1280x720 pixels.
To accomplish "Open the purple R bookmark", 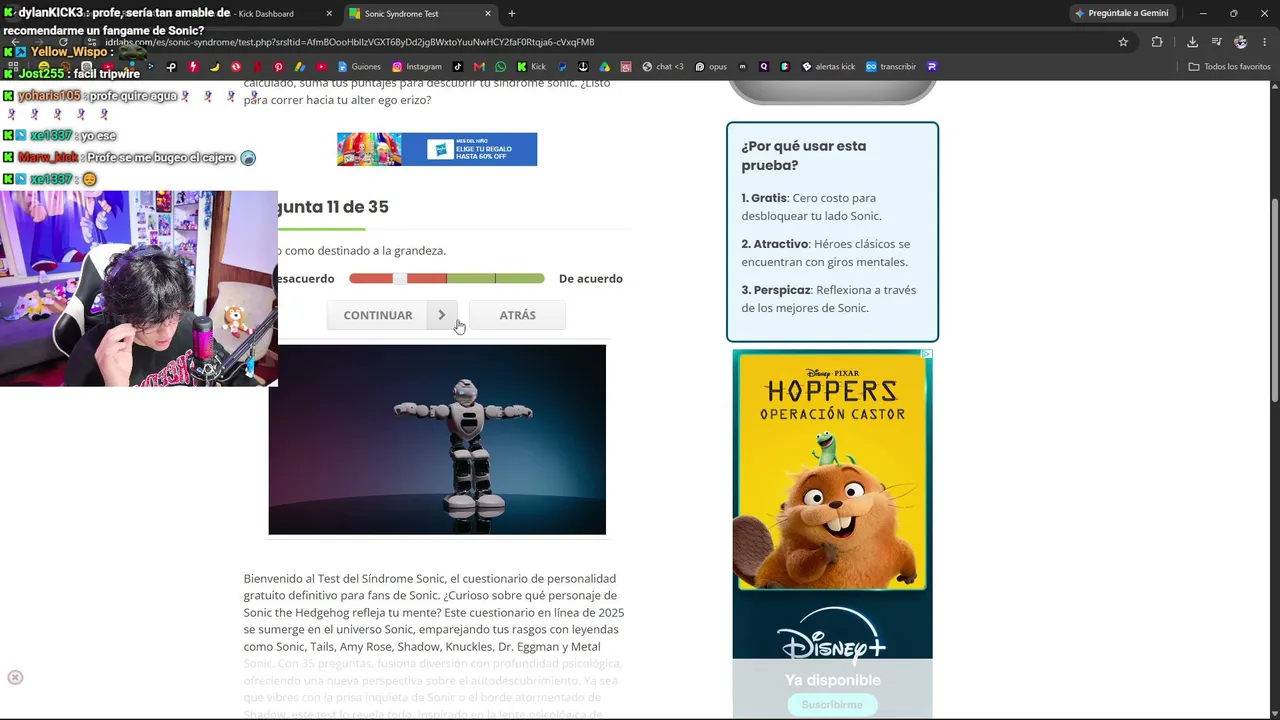I will pos(932,67).
